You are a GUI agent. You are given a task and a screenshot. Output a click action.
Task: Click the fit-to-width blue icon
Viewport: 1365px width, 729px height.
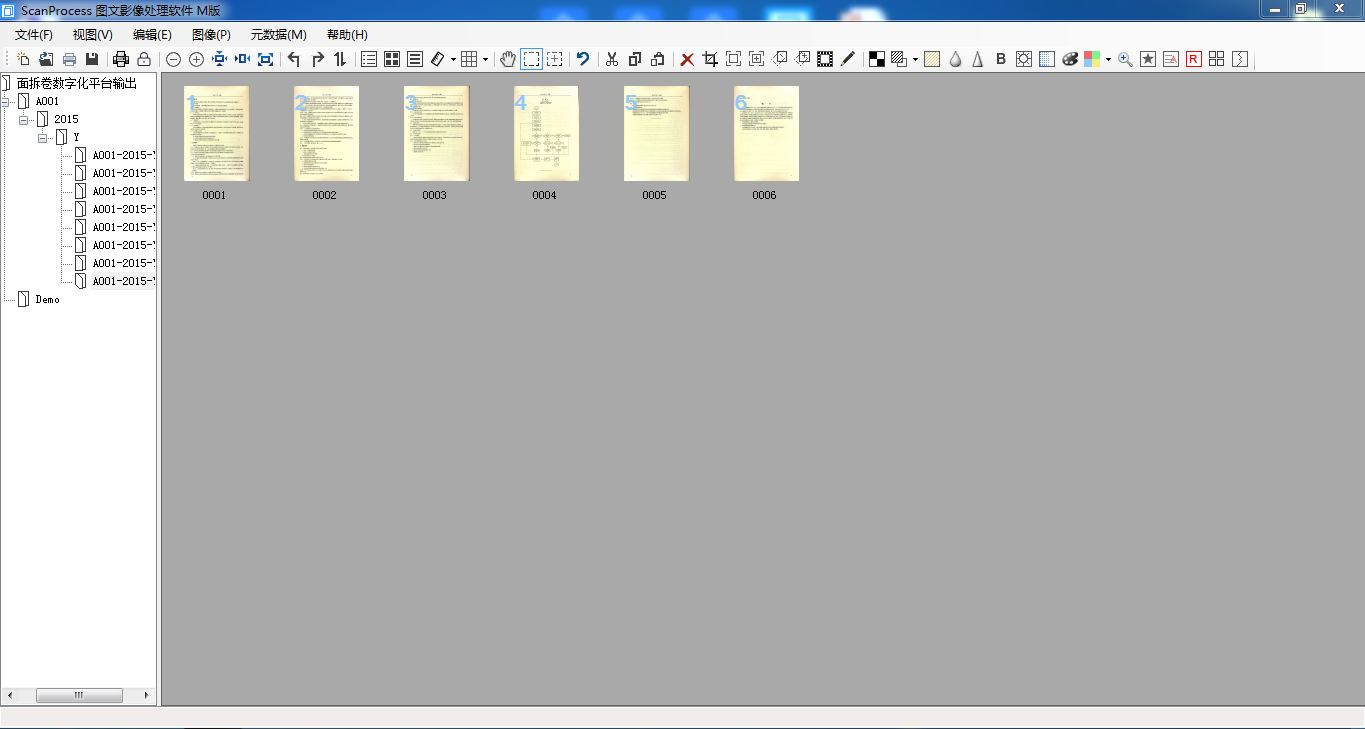(x=242, y=59)
